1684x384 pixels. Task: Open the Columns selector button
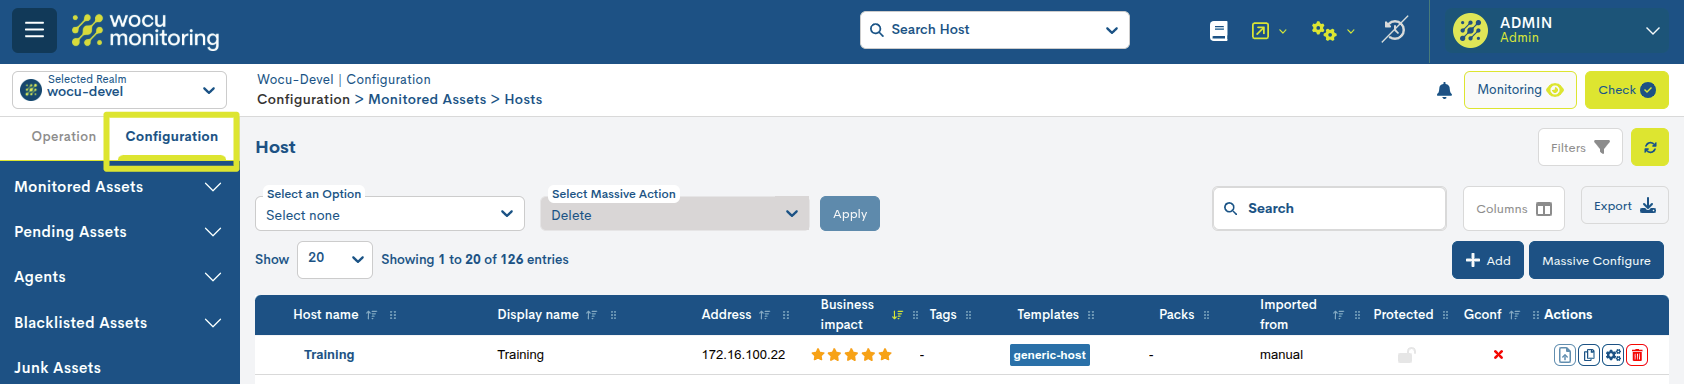pos(1514,209)
